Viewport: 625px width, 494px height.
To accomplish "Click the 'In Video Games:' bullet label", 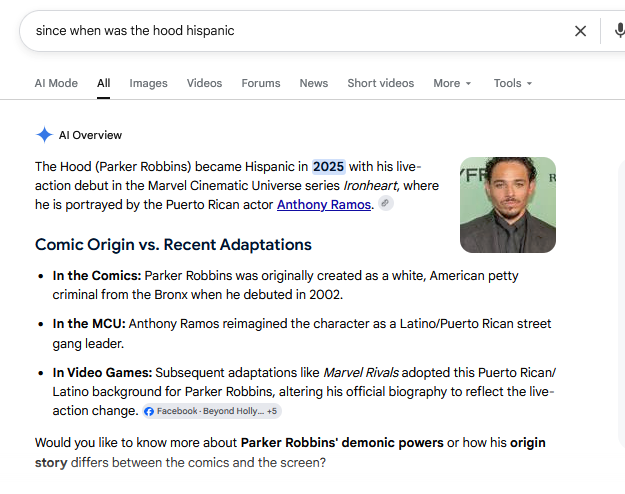I will click(102, 372).
